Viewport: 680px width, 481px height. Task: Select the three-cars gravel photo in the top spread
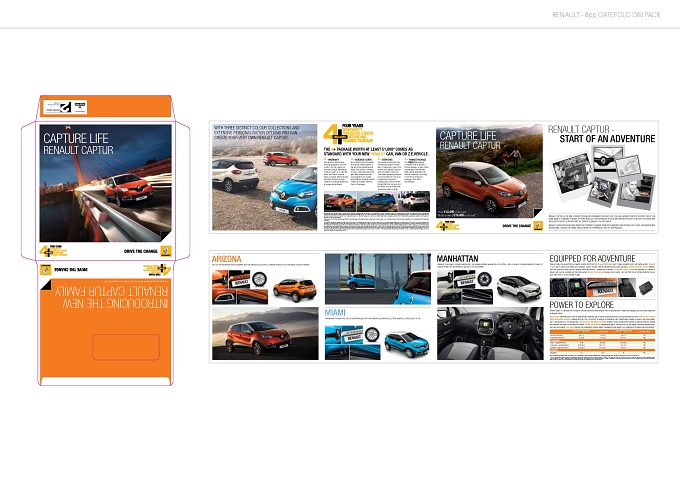coord(265,177)
